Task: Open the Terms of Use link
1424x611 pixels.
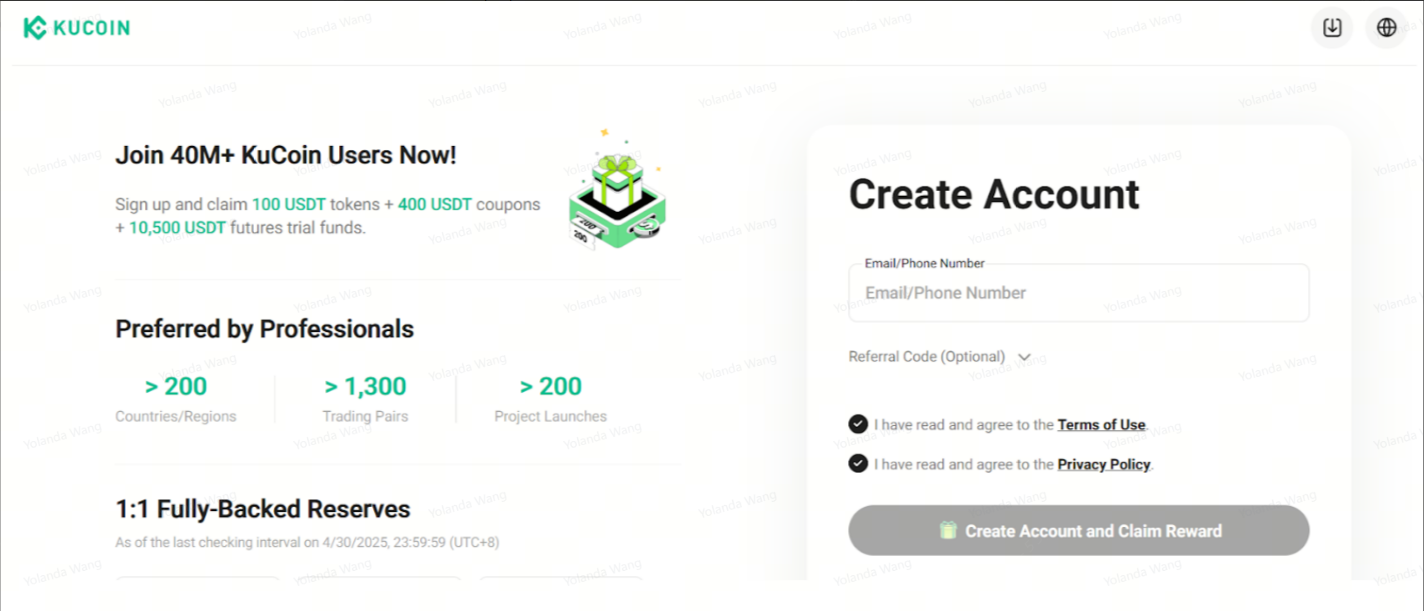Action: [x=1101, y=425]
